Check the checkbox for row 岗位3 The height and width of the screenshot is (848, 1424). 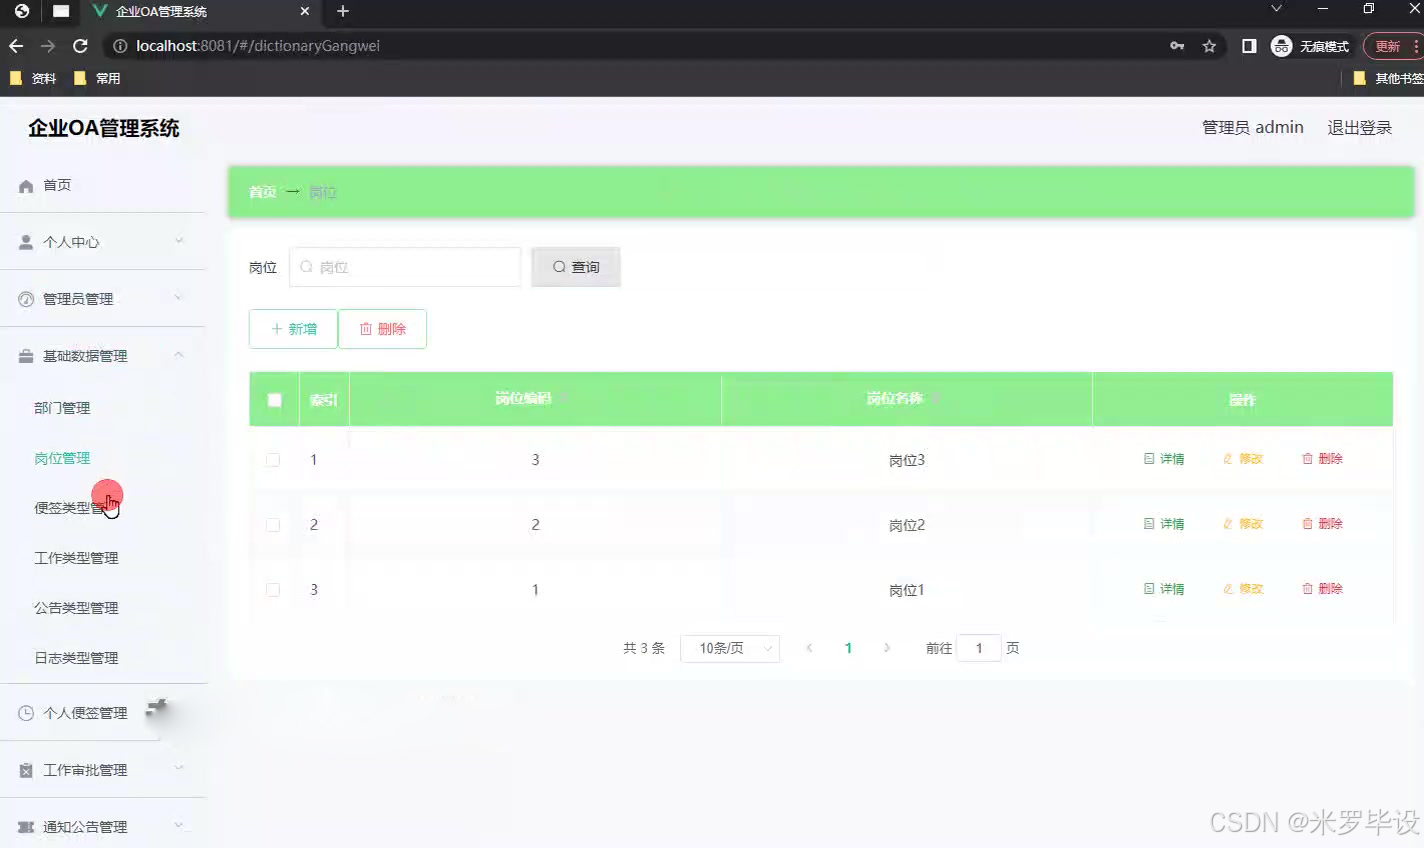[x=273, y=460]
